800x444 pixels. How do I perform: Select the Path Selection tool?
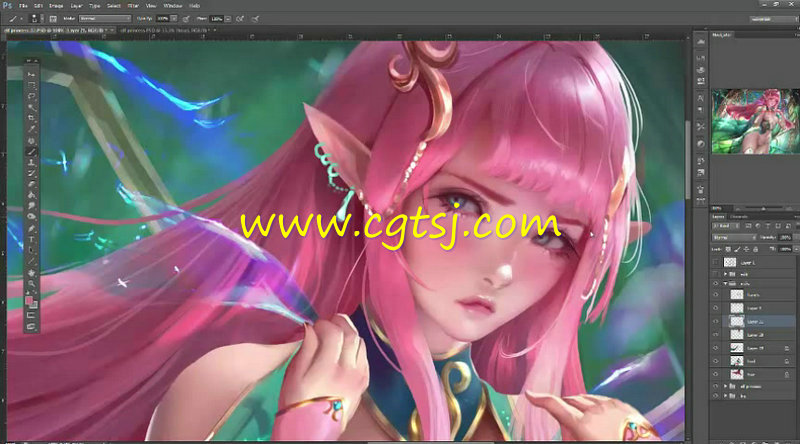pos(32,250)
